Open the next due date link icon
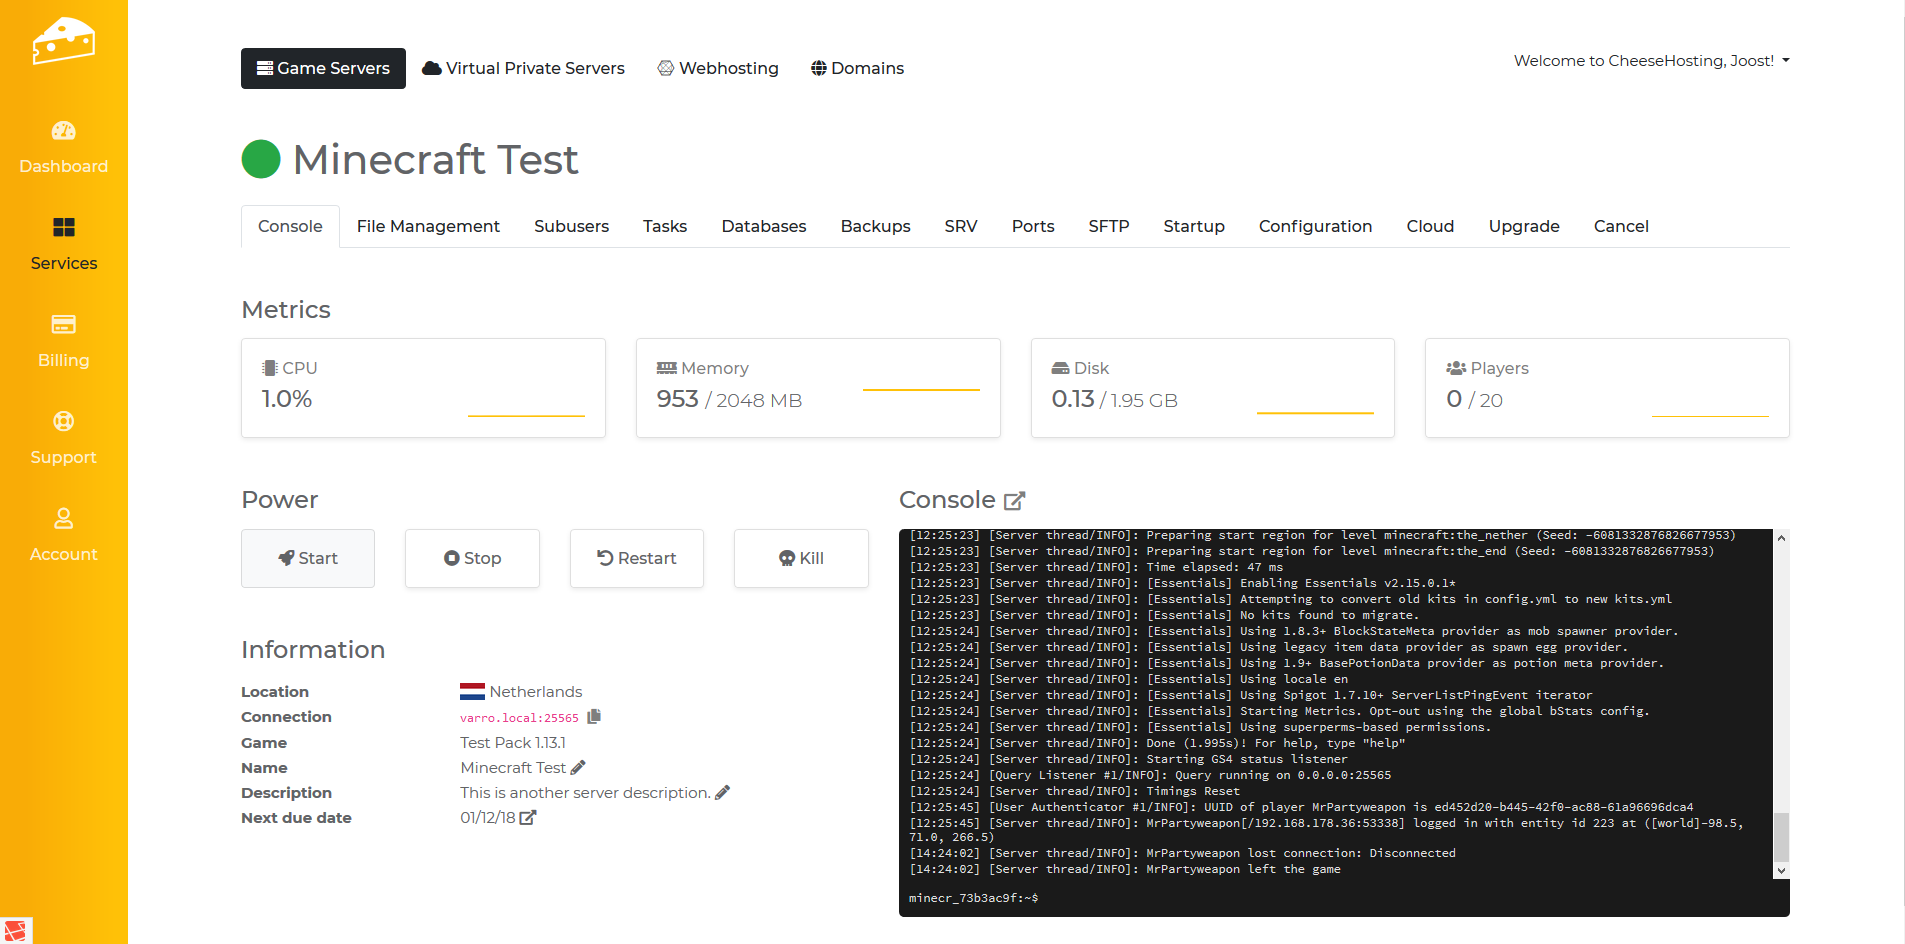 pyautogui.click(x=528, y=818)
